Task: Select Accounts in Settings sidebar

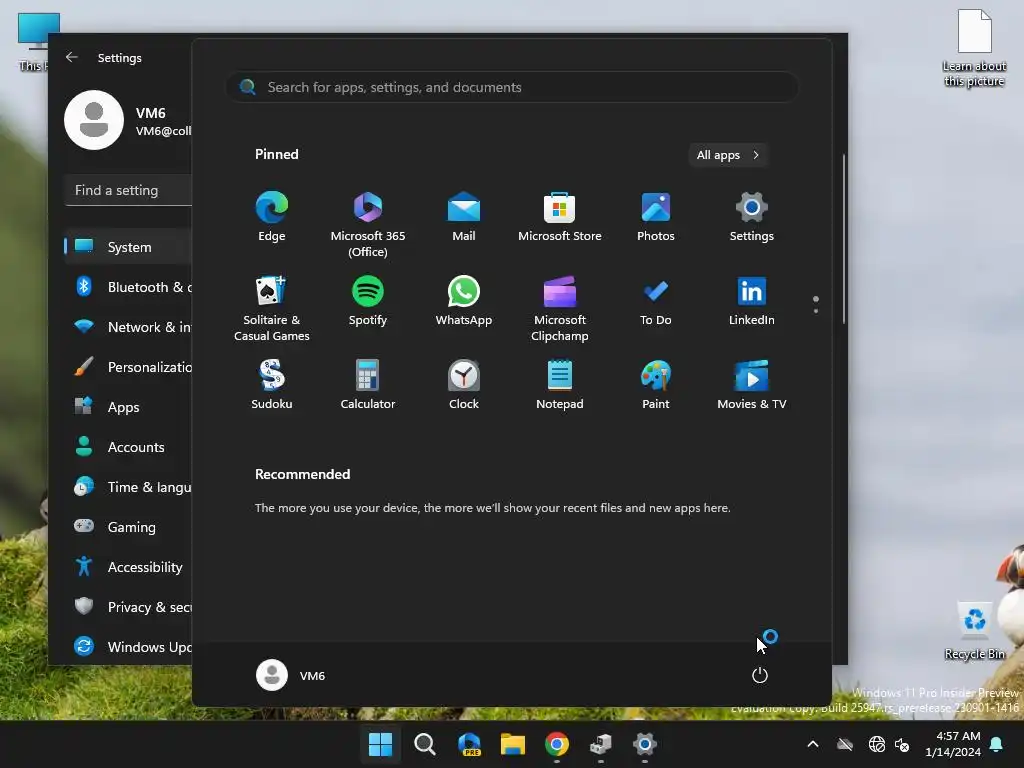Action: 128,447
